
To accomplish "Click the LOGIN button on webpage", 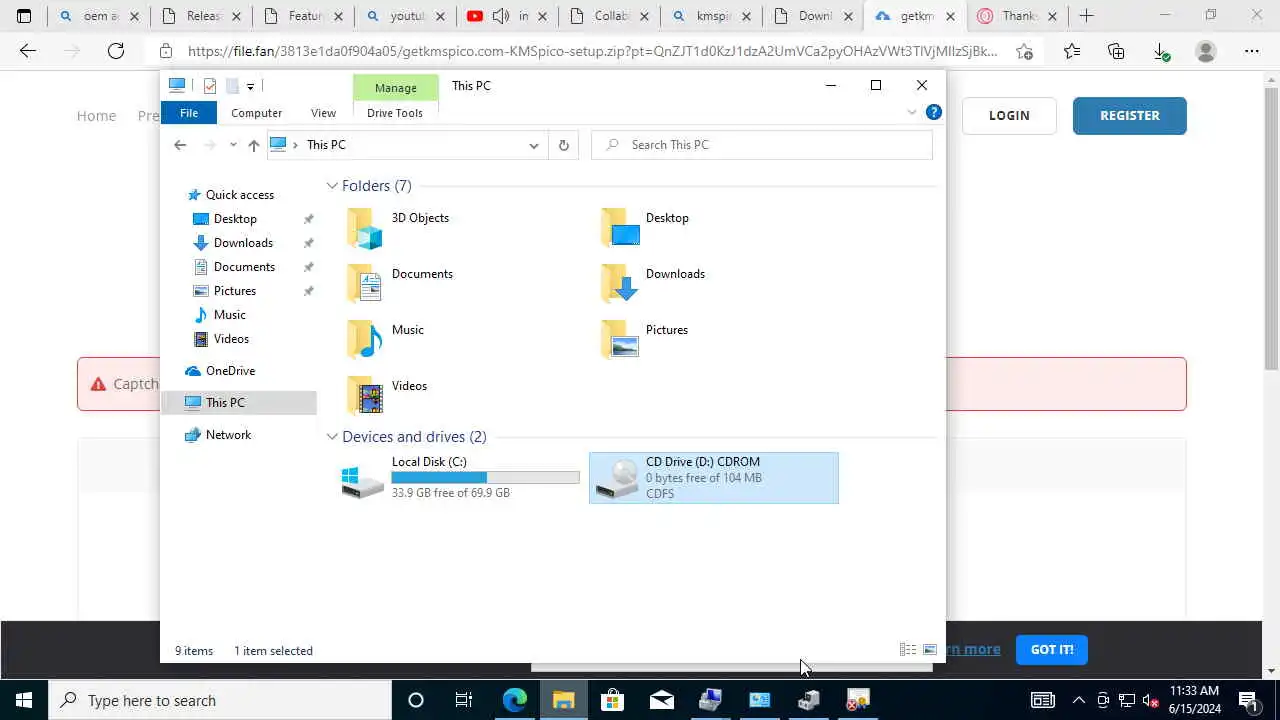I will (1009, 115).
